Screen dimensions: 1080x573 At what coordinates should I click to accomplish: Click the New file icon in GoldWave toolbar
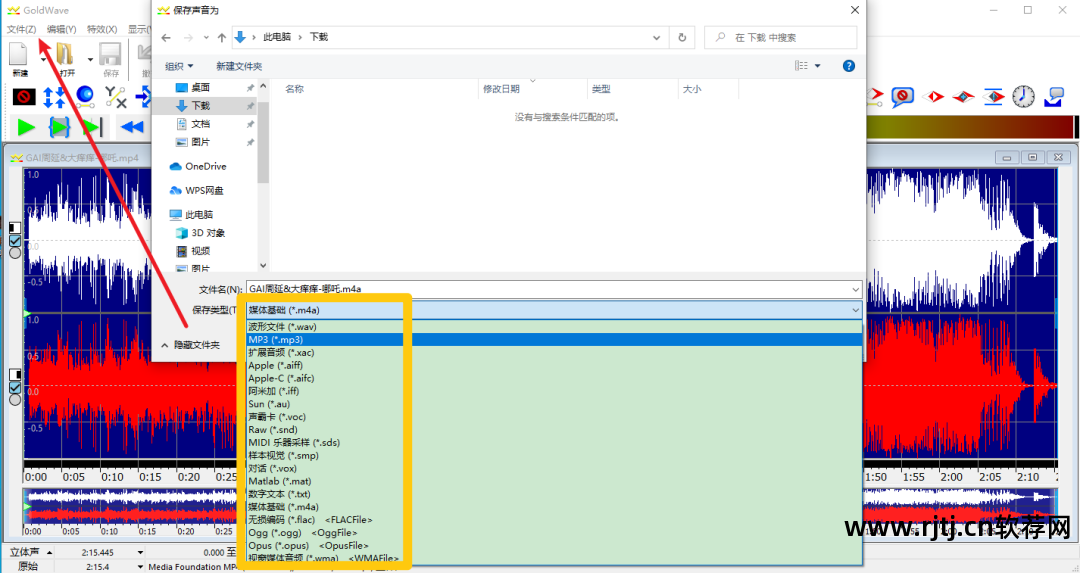19,54
